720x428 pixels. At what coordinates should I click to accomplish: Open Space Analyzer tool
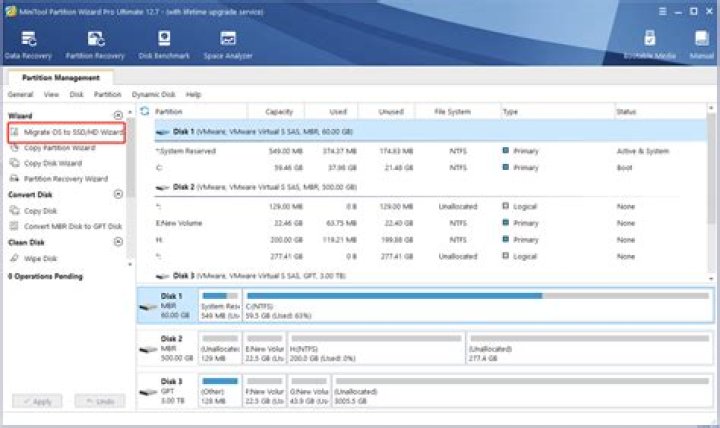click(x=228, y=45)
